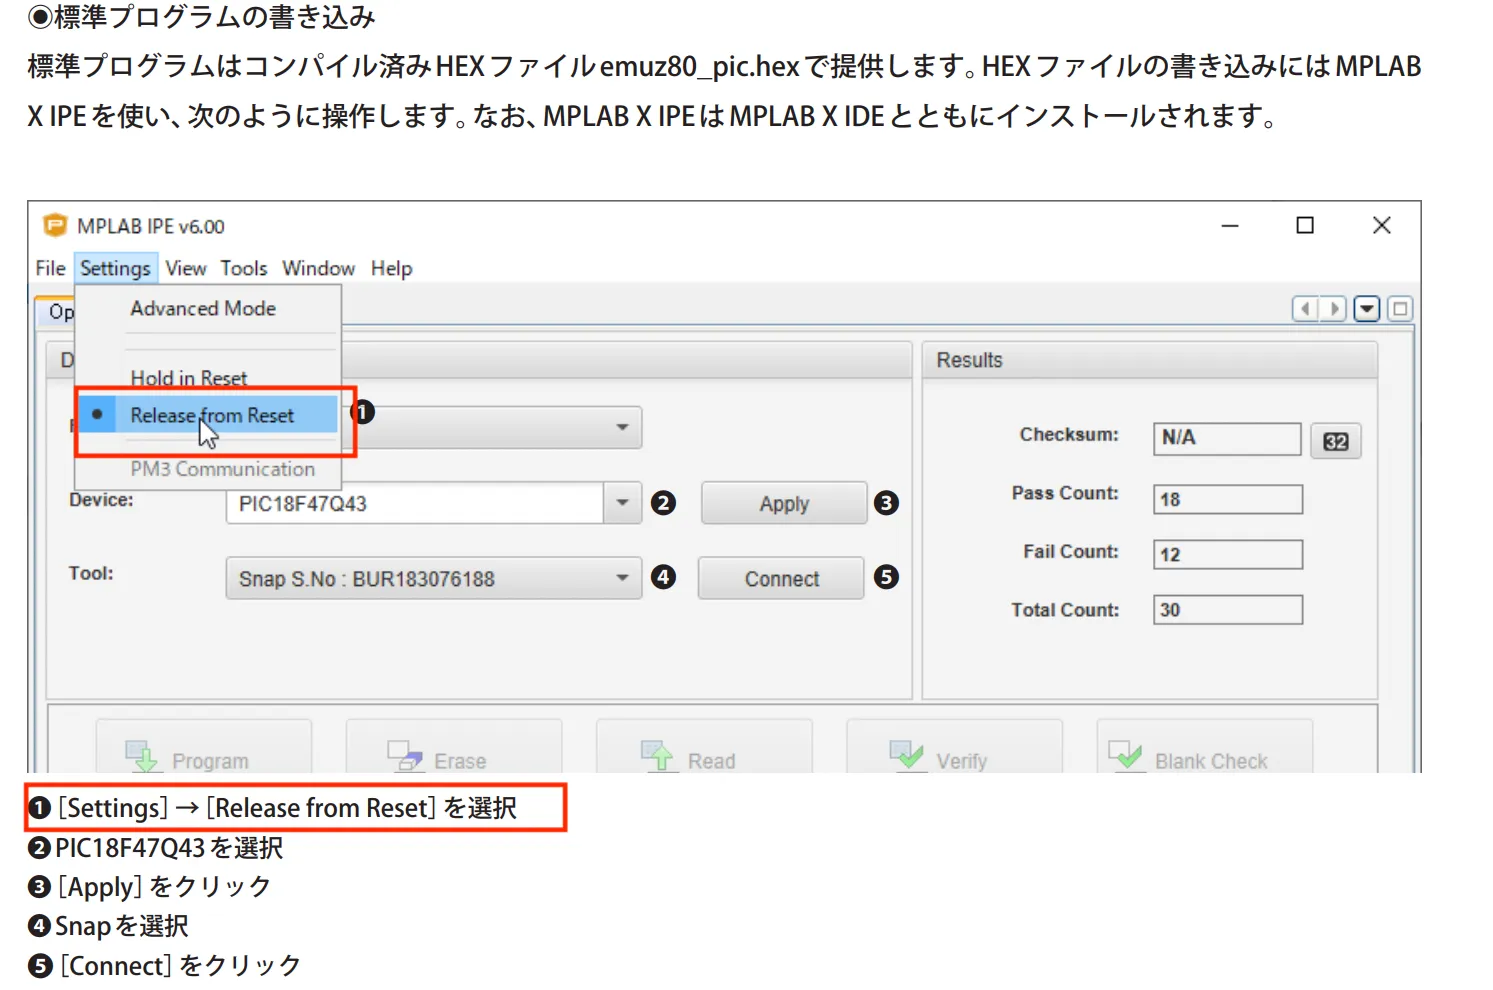Click the 'Fail Count:' label
The height and width of the screenshot is (990, 1493).
(1071, 551)
